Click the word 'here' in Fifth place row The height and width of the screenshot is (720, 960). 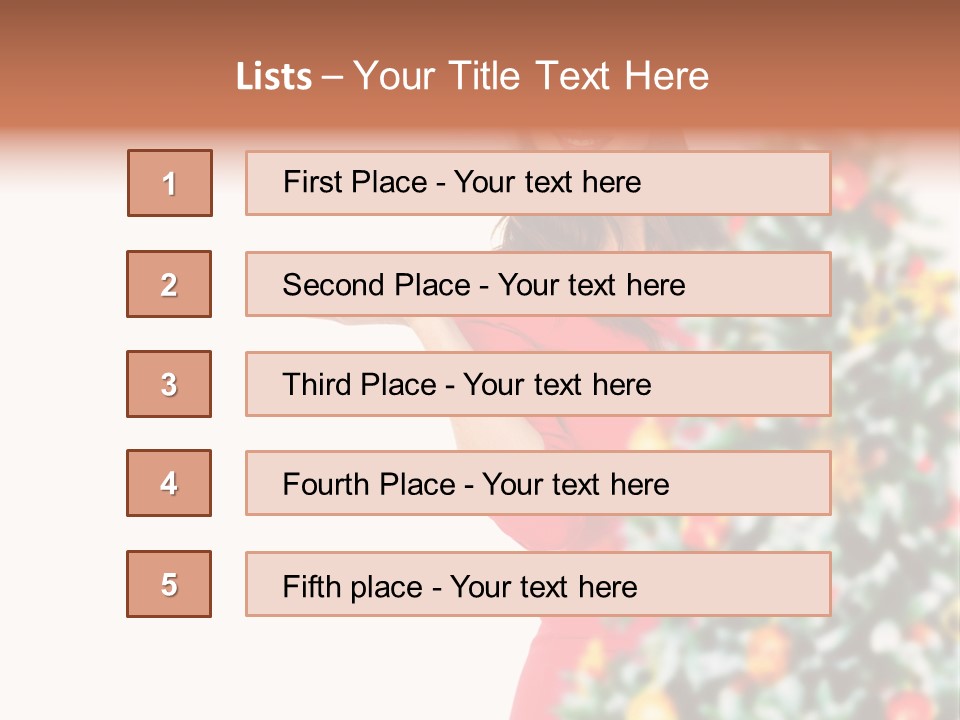click(607, 586)
